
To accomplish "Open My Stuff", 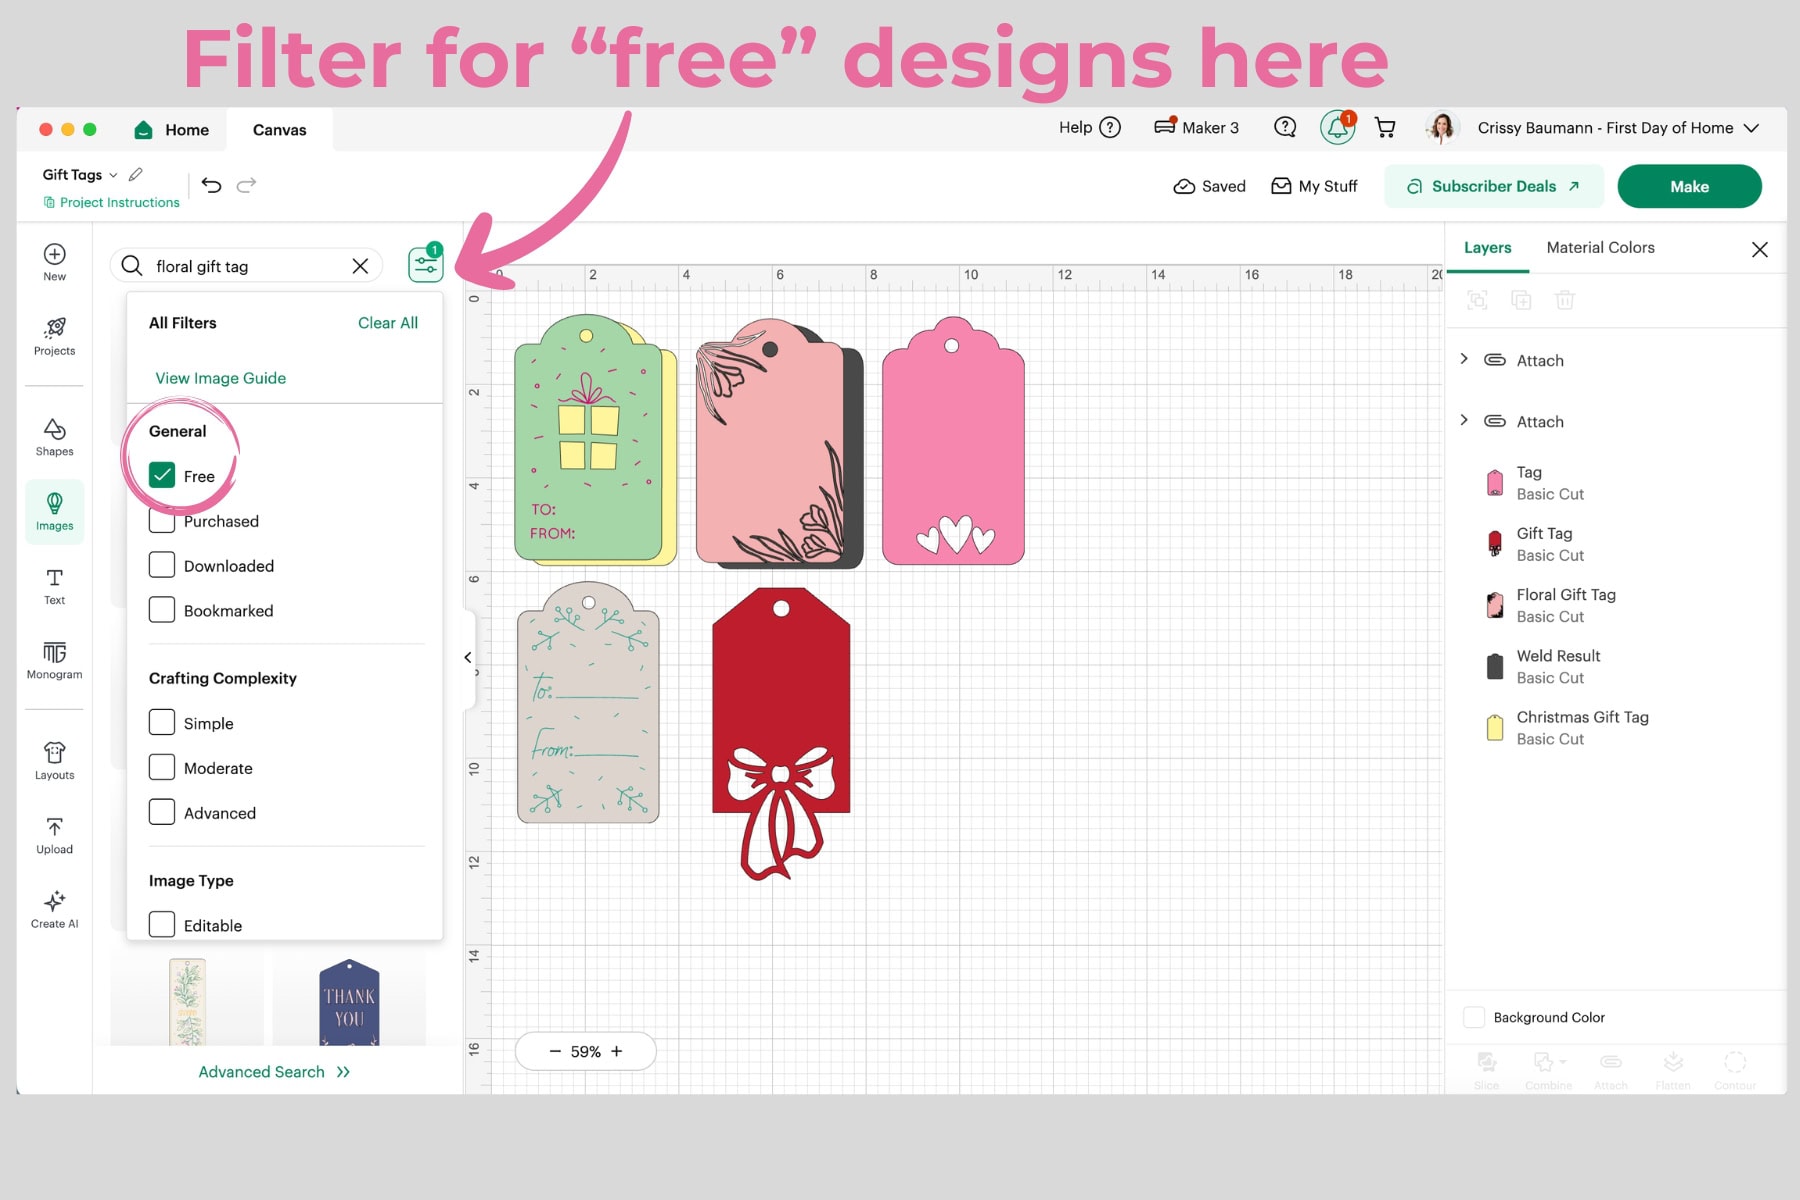I will click(1314, 186).
